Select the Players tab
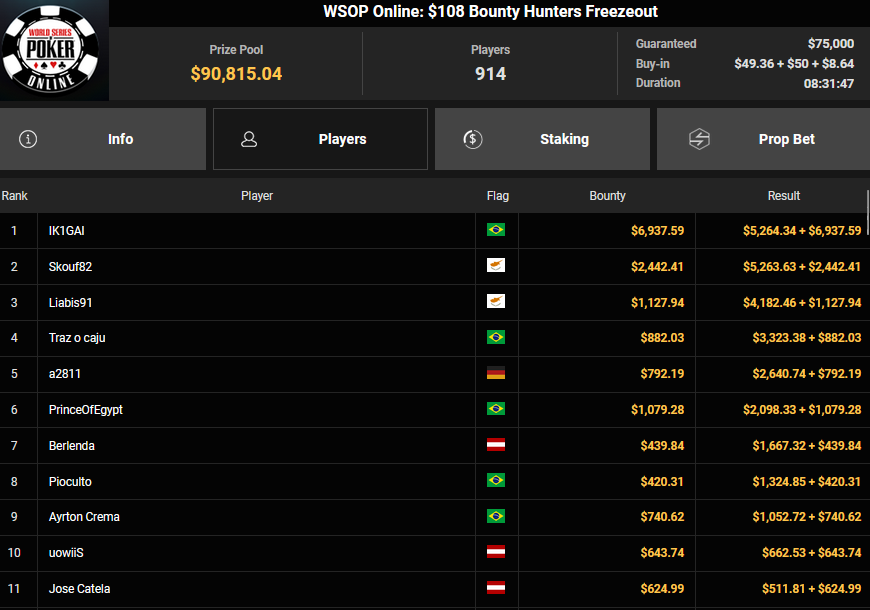 (320, 139)
